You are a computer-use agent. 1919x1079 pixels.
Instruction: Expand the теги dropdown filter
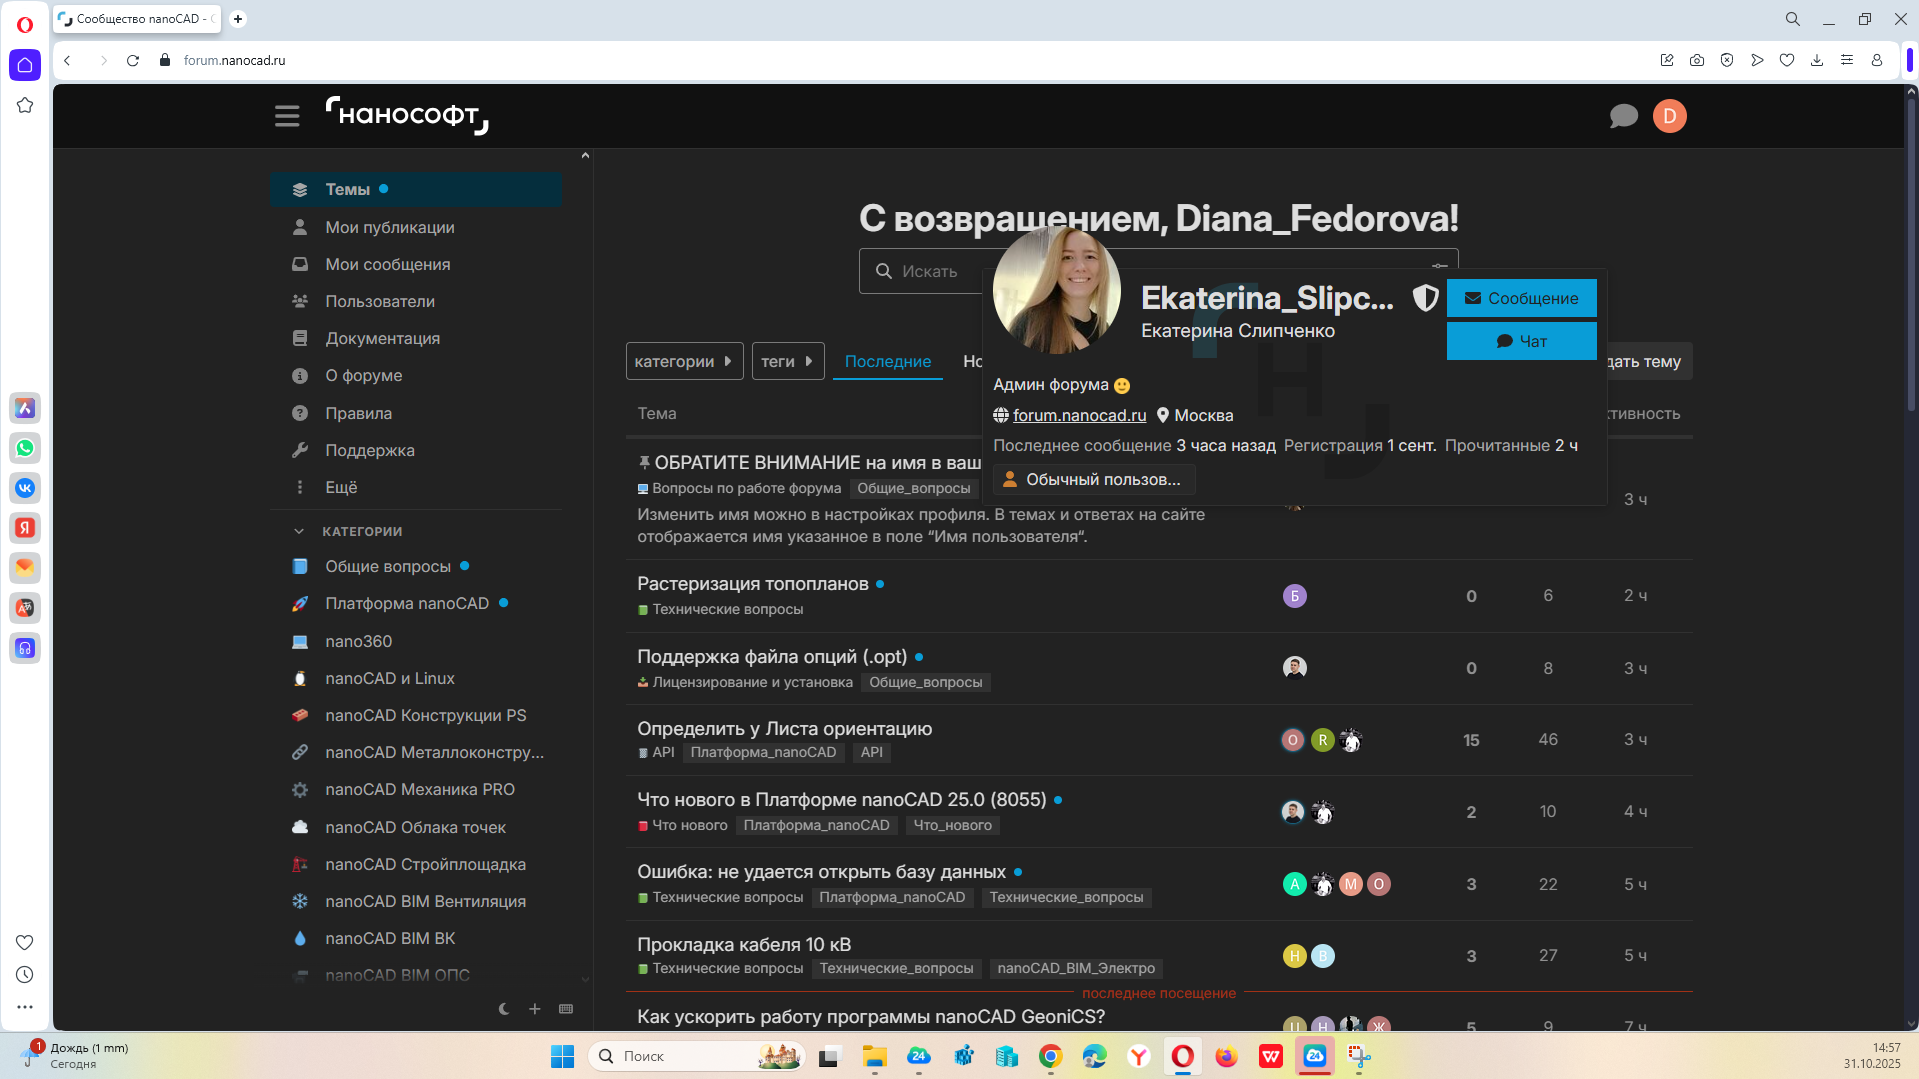point(787,361)
